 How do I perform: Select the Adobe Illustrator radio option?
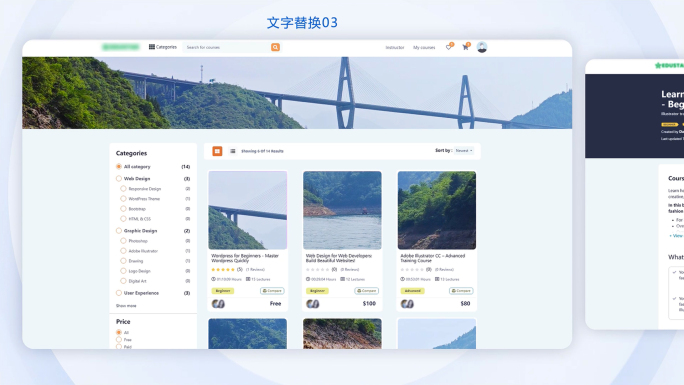pos(123,251)
